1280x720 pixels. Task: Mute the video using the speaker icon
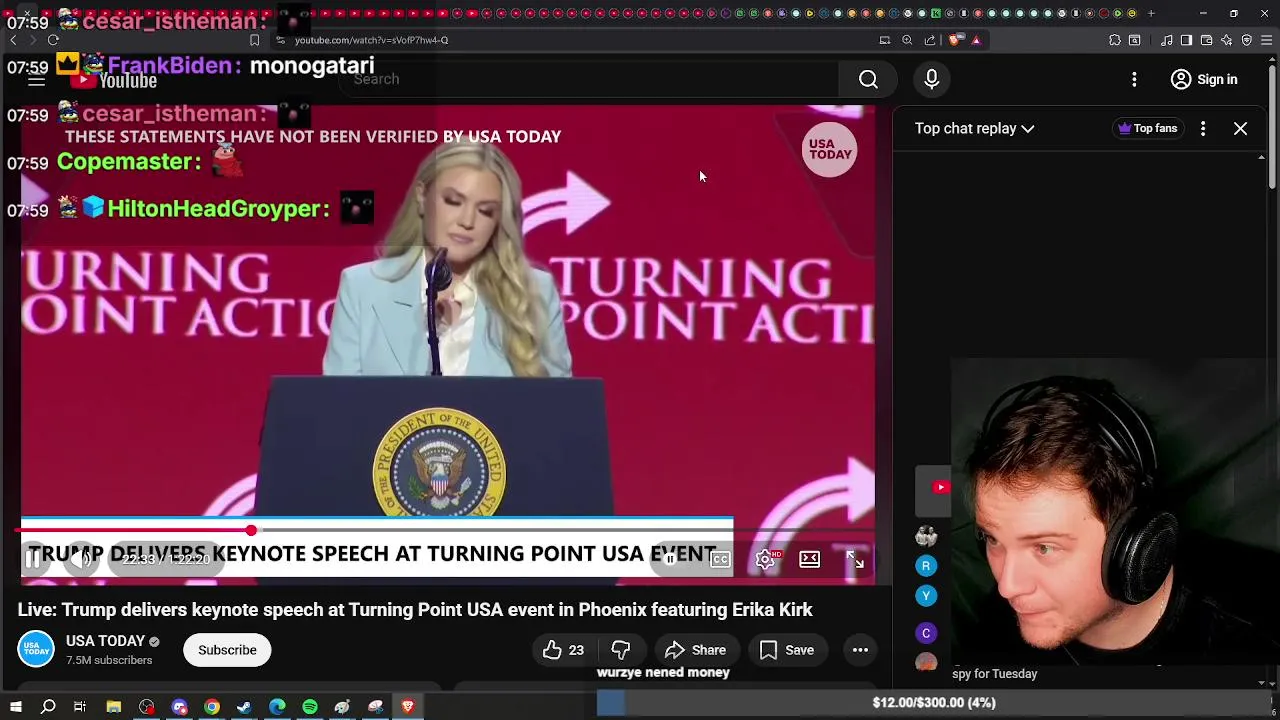coord(81,560)
